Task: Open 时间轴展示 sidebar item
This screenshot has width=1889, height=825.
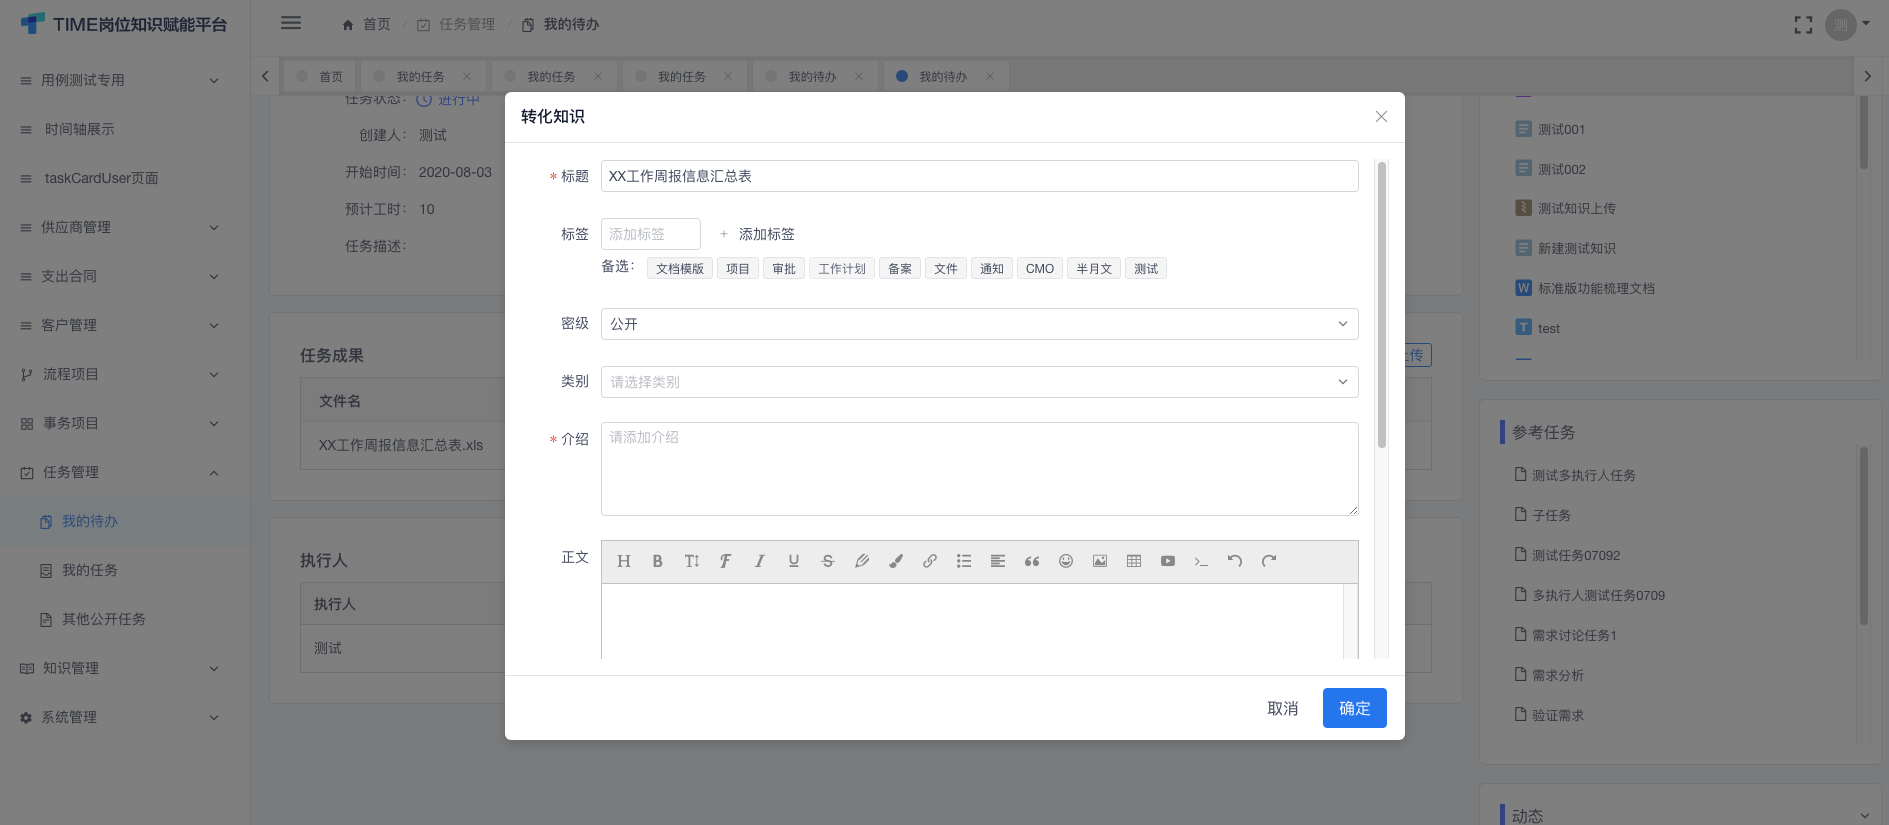Action: tap(125, 129)
